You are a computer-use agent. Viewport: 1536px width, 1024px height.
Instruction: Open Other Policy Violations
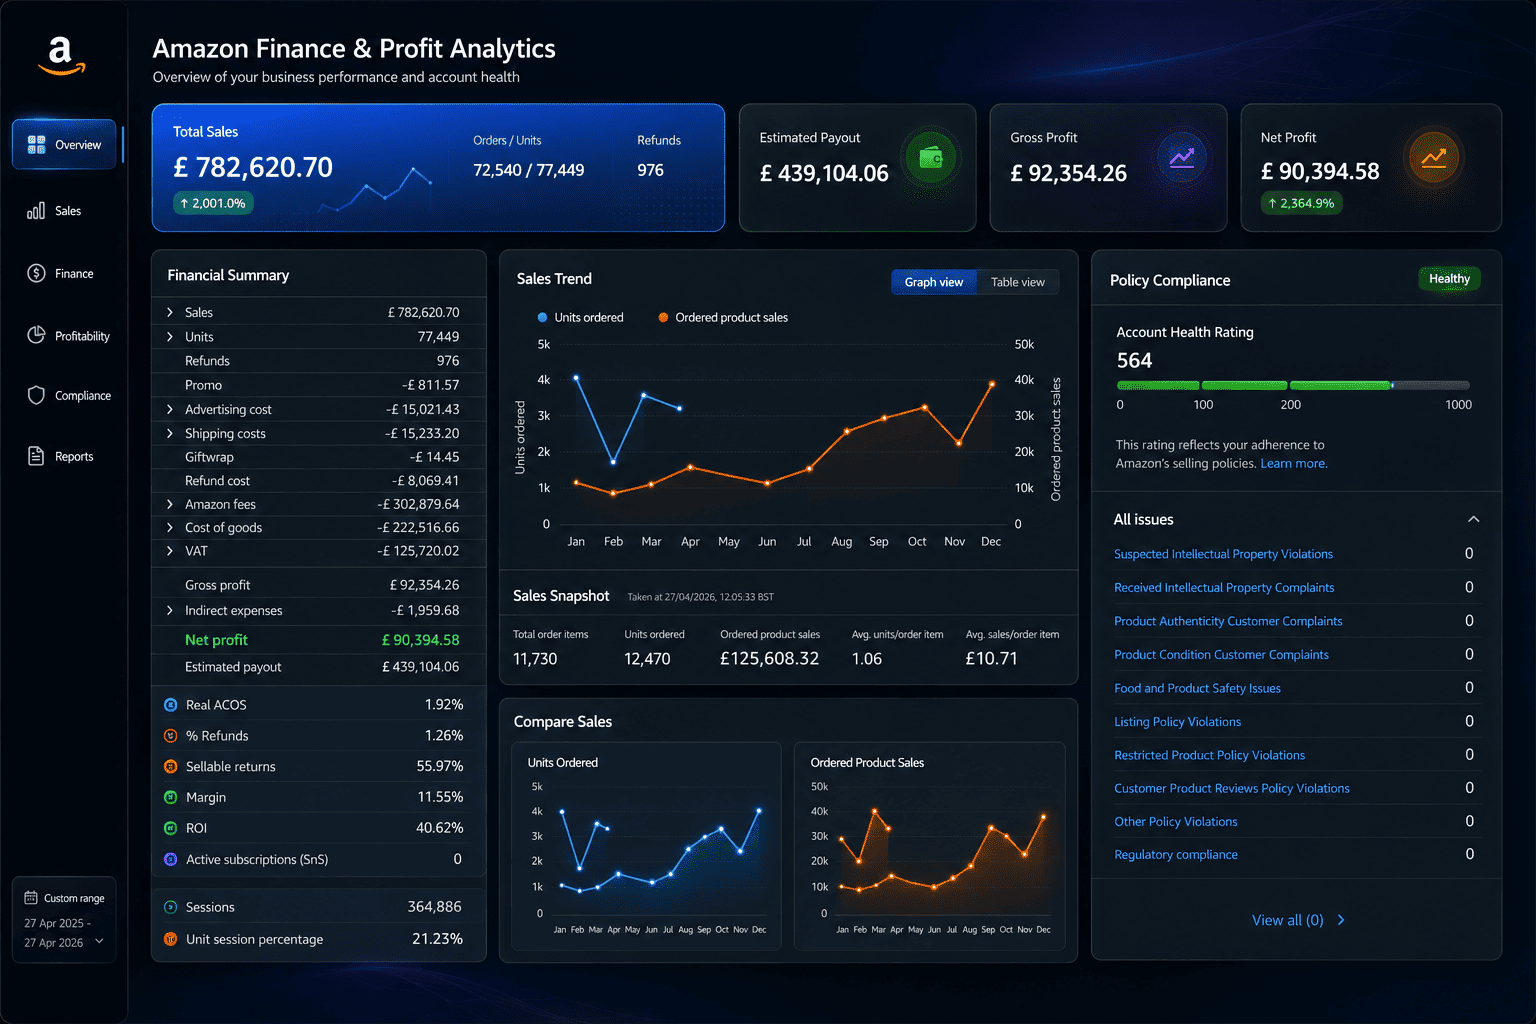pyautogui.click(x=1176, y=822)
